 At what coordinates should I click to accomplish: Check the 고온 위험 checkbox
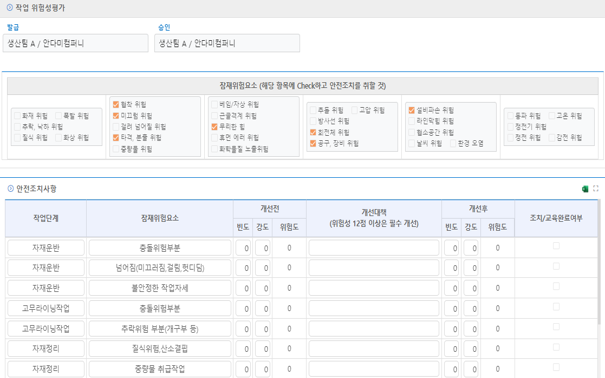pyautogui.click(x=552, y=116)
